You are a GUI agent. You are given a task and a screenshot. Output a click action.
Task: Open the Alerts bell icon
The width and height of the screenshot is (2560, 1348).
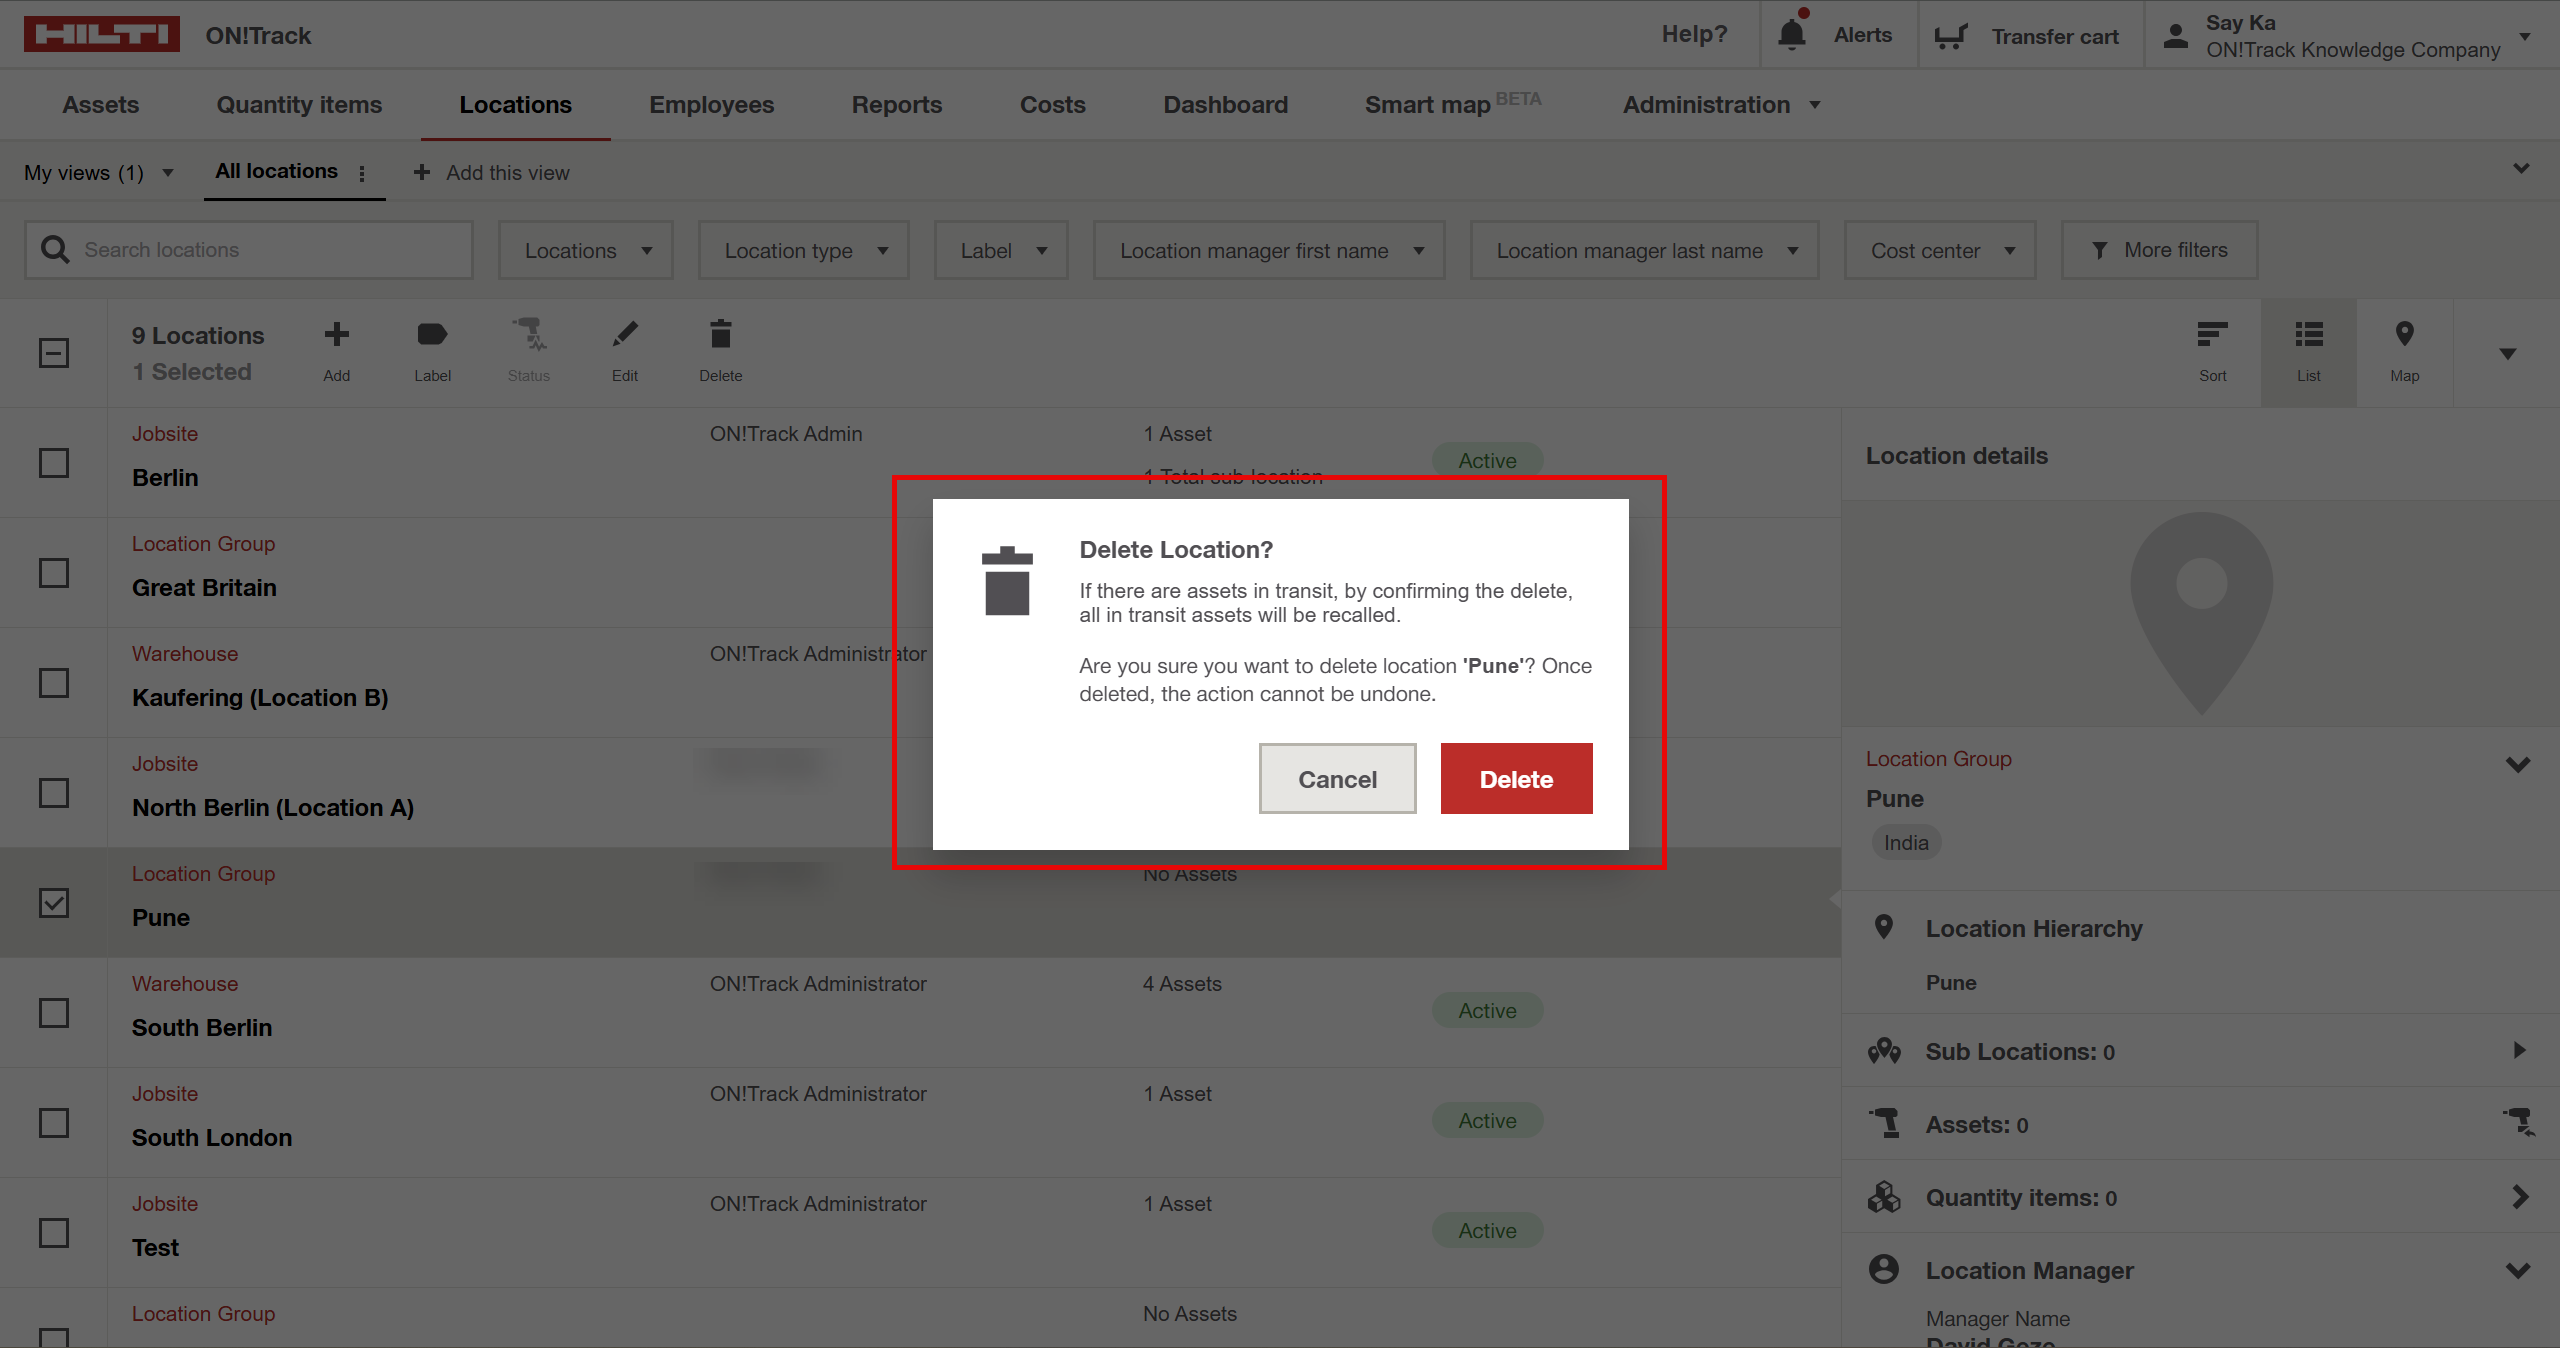coord(1791,34)
